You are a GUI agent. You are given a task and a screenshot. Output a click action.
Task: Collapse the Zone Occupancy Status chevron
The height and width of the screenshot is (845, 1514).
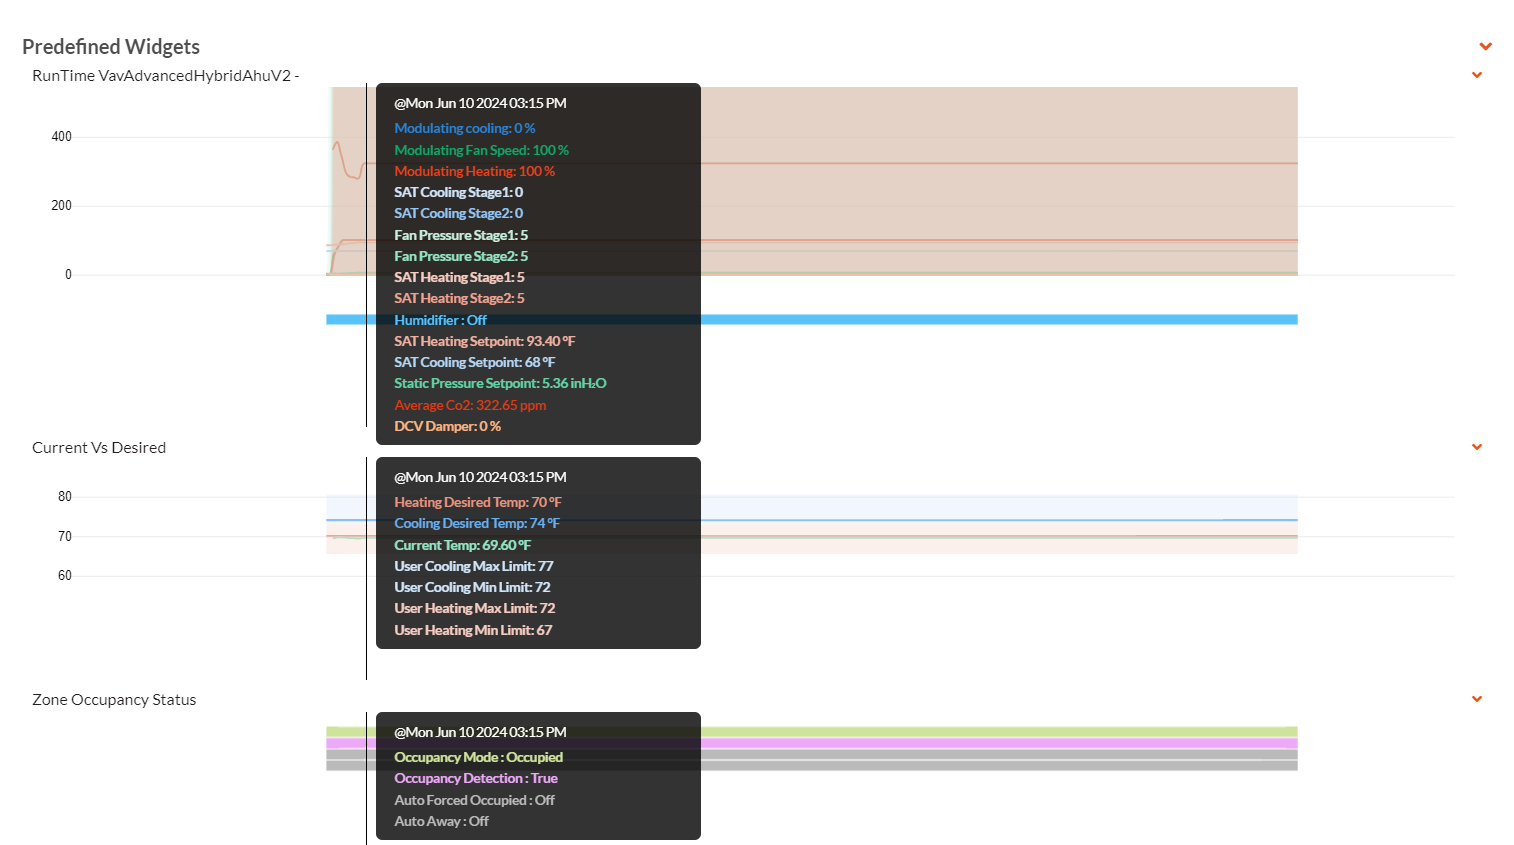pos(1477,699)
